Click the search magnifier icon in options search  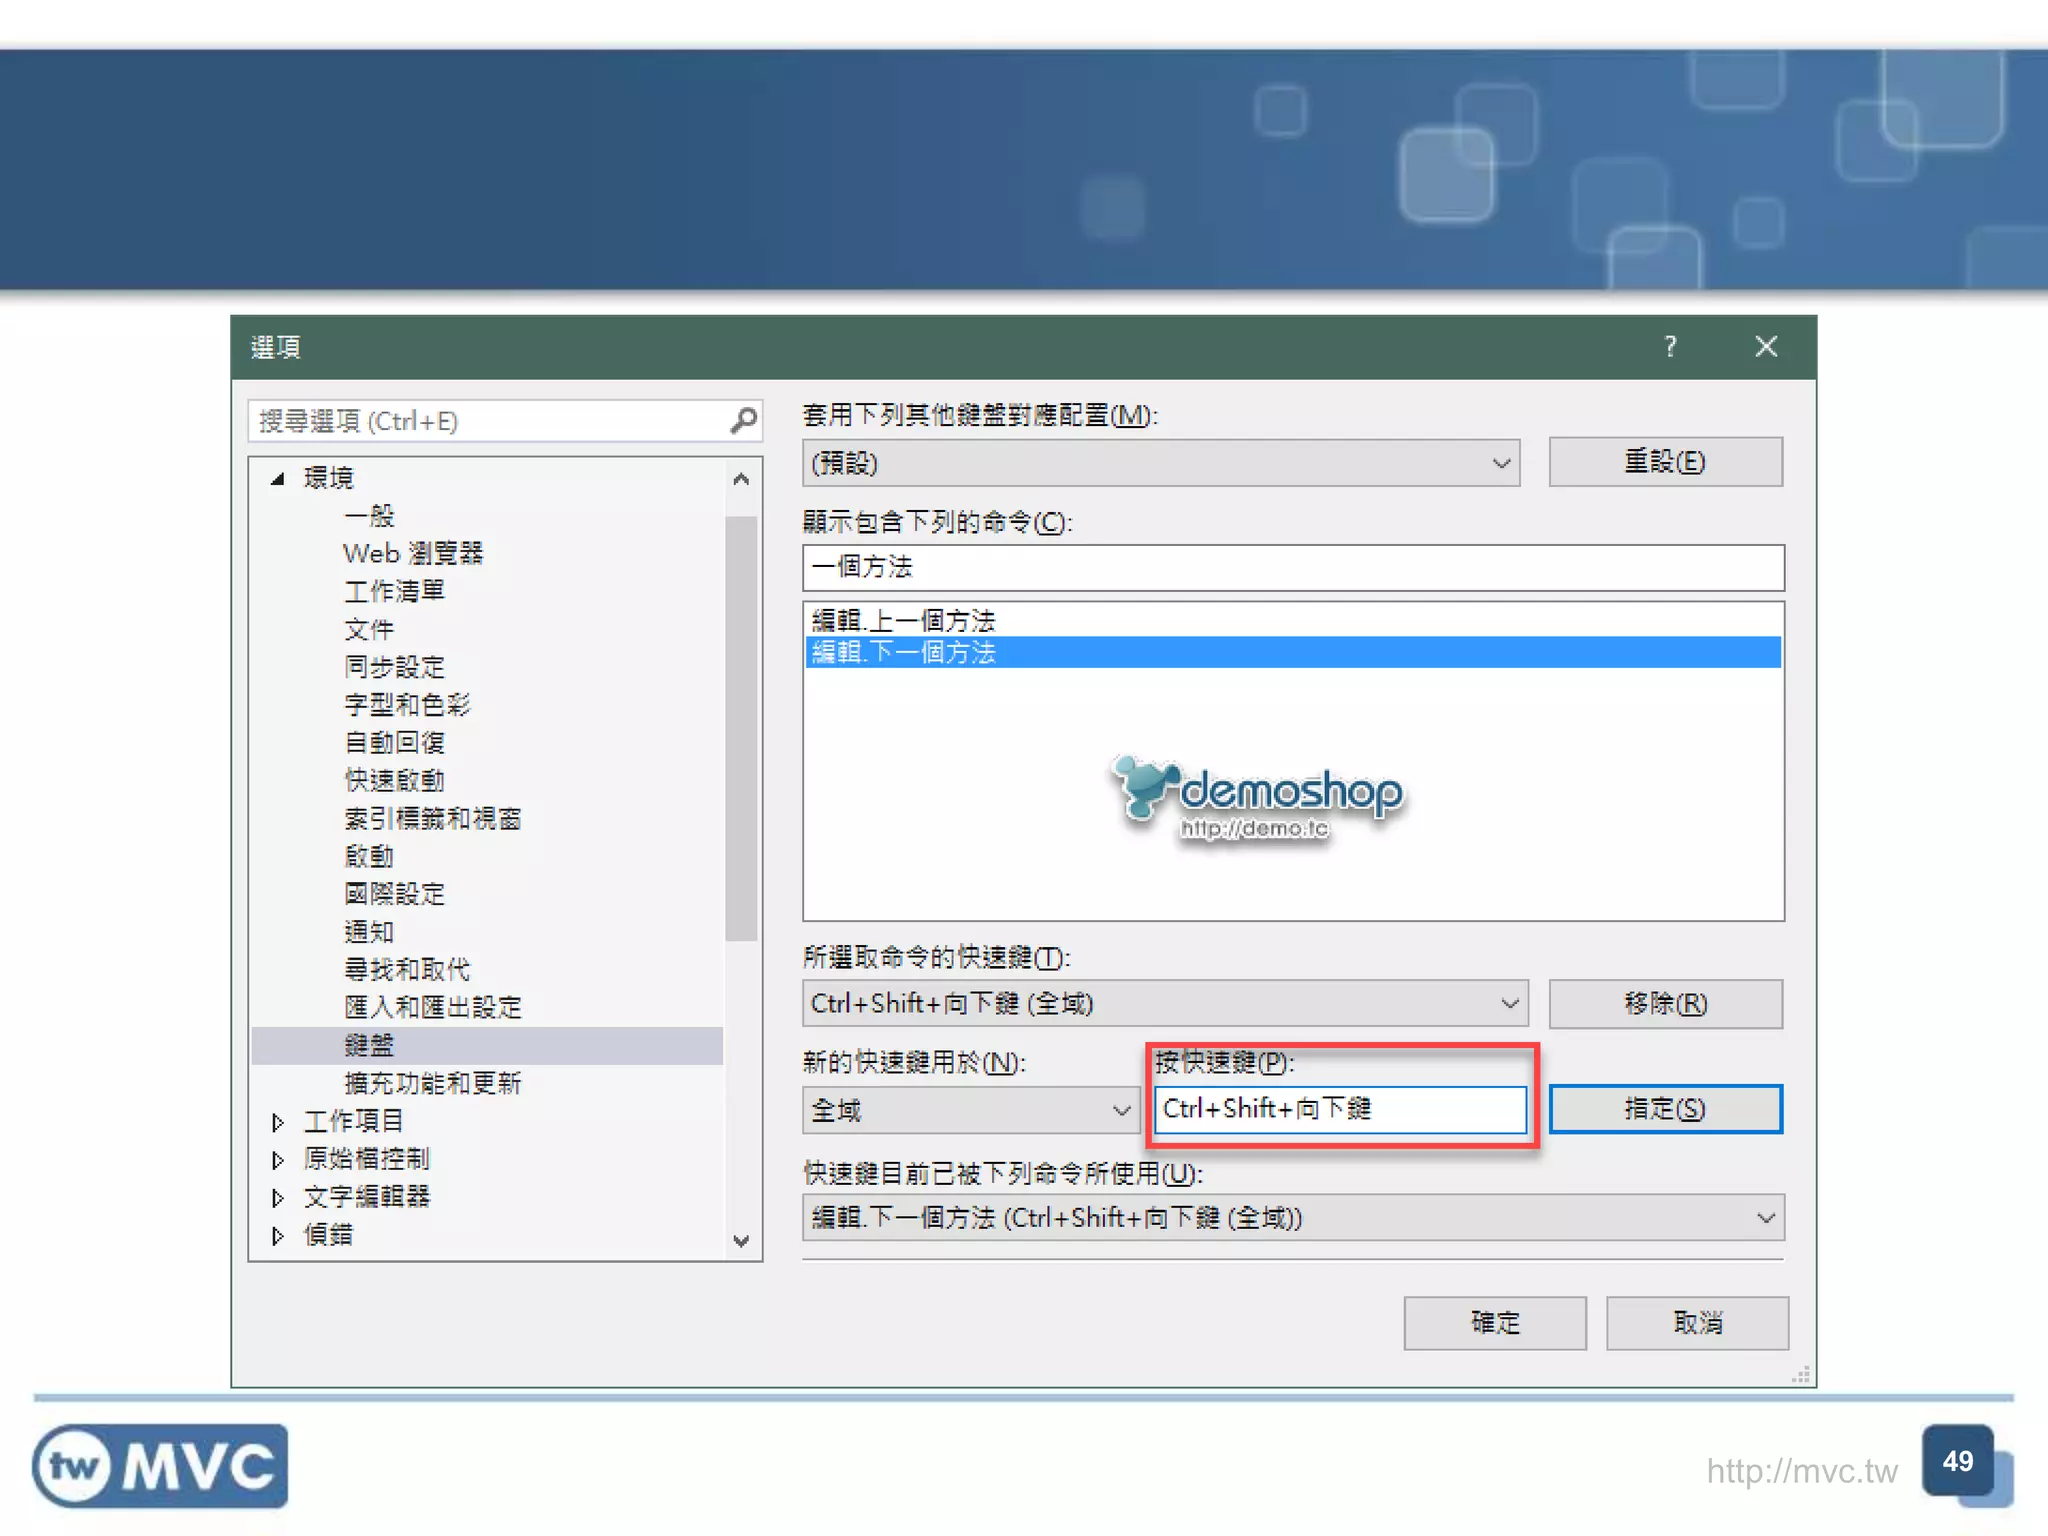(x=742, y=420)
